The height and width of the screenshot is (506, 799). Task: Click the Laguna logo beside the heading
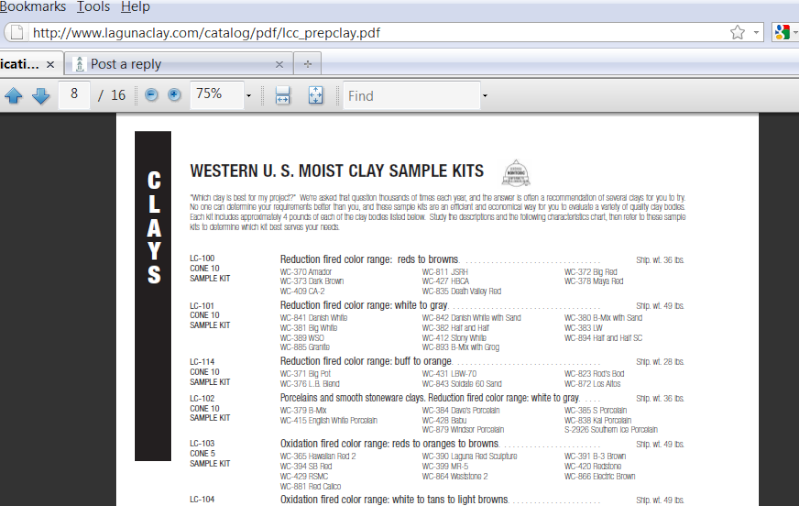coord(516,173)
